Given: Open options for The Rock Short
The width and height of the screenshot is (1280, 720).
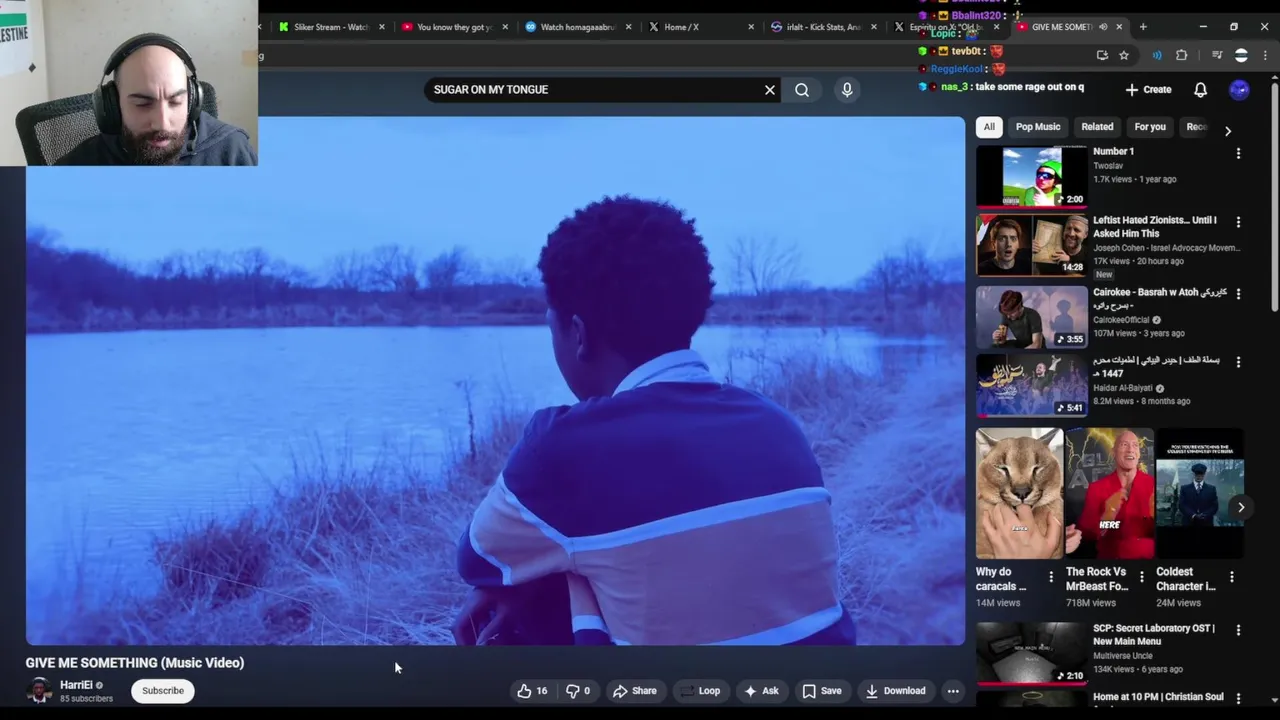Looking at the screenshot, I should point(1141,577).
